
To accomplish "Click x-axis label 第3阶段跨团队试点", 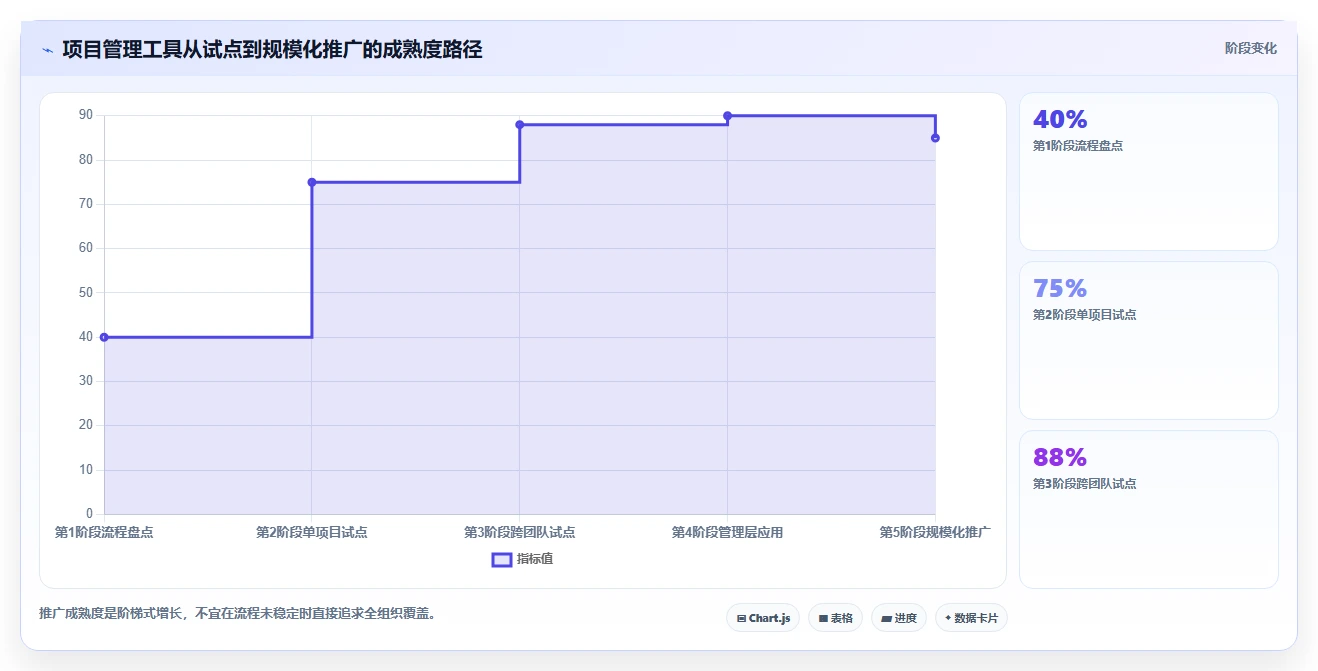I will pos(520,533).
